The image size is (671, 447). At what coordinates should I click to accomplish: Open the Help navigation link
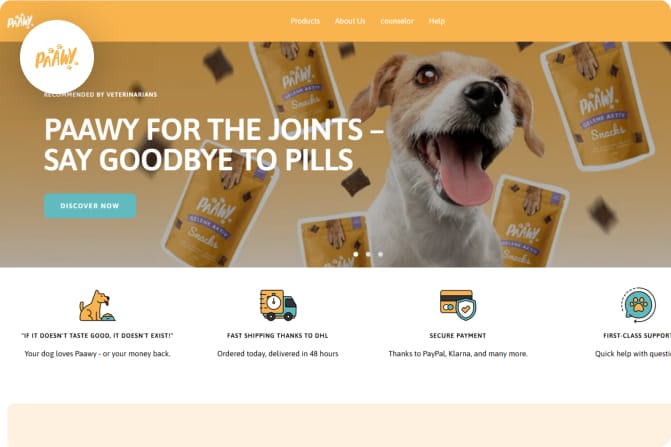pyautogui.click(x=436, y=21)
